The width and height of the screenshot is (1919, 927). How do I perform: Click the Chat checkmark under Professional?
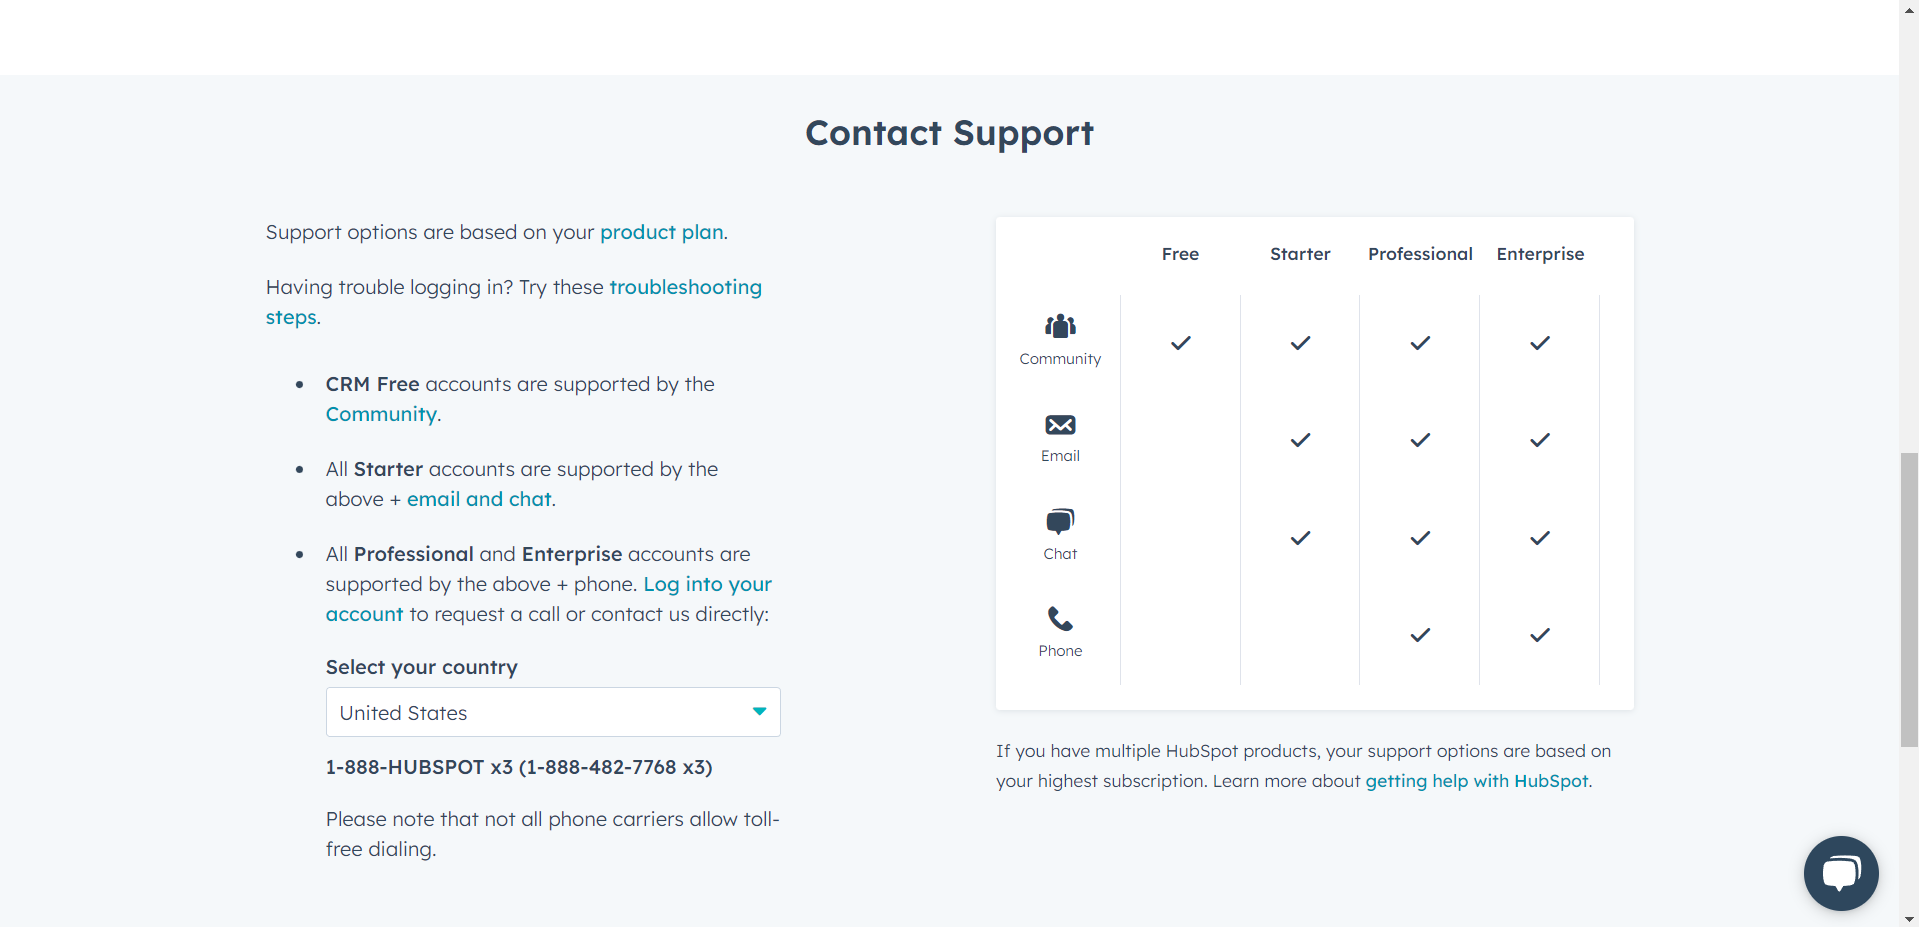[1419, 537]
